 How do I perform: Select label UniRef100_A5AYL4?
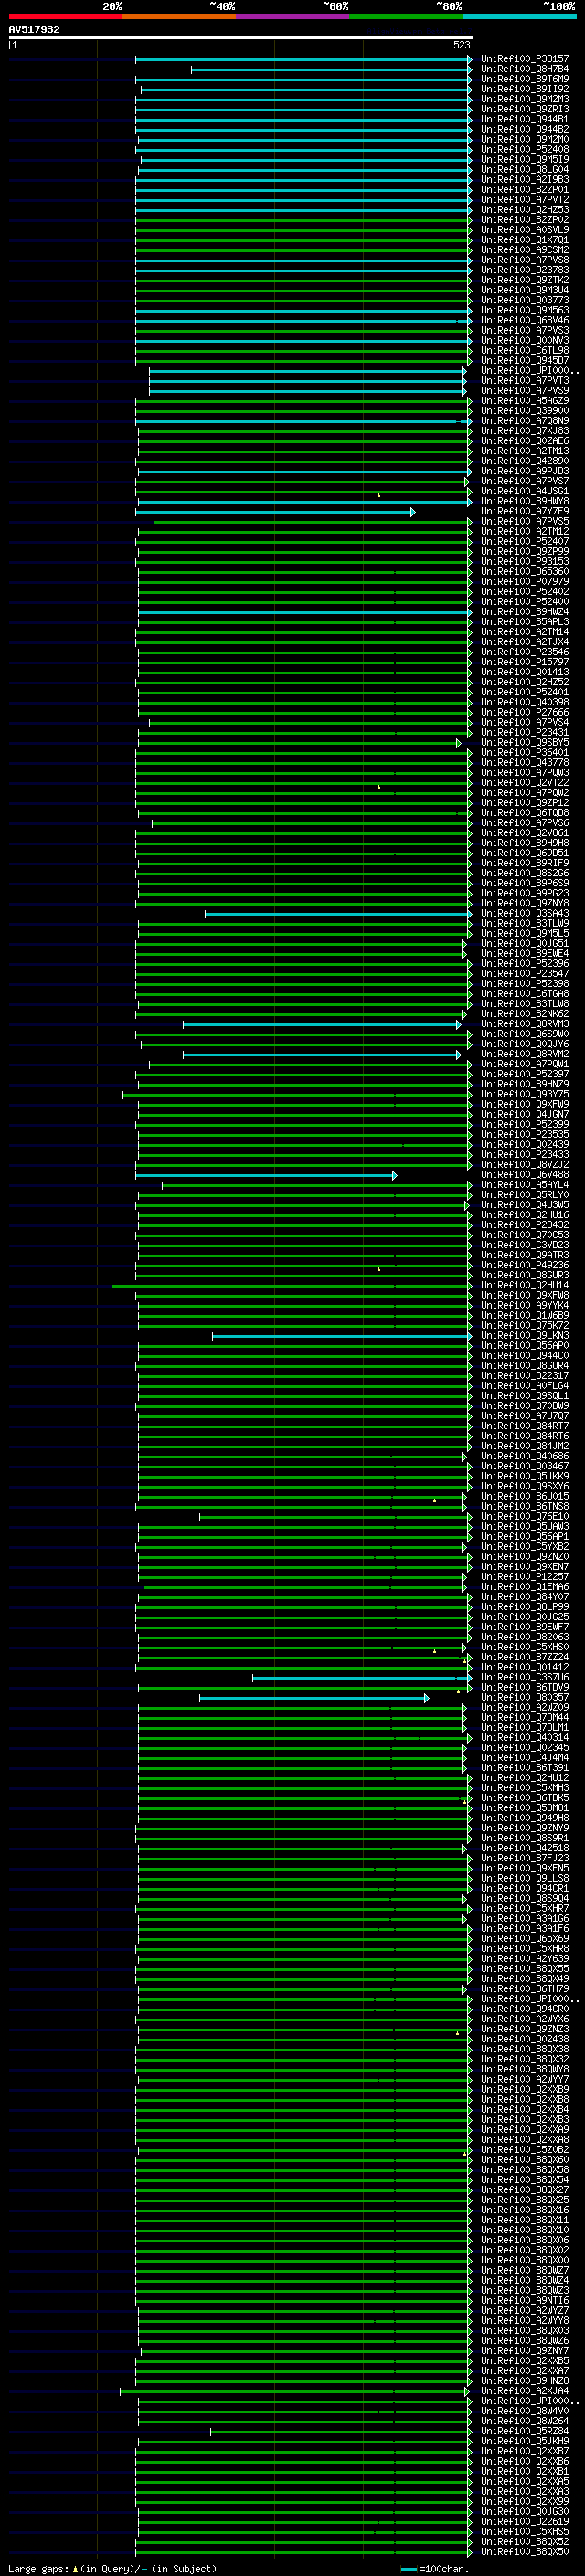pos(524,1185)
